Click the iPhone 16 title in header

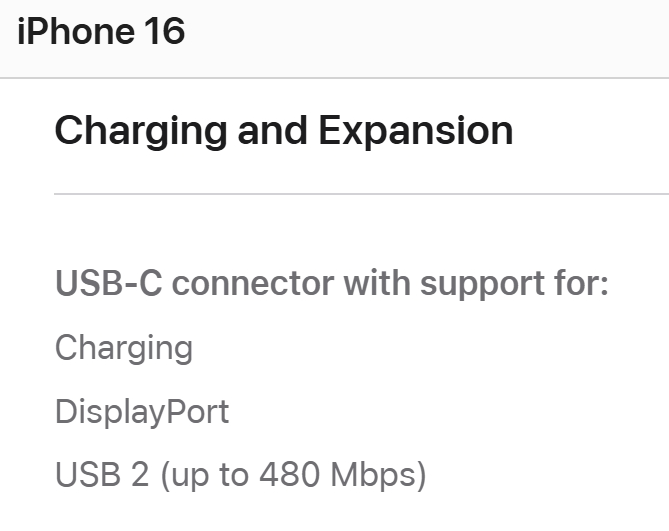coord(101,31)
